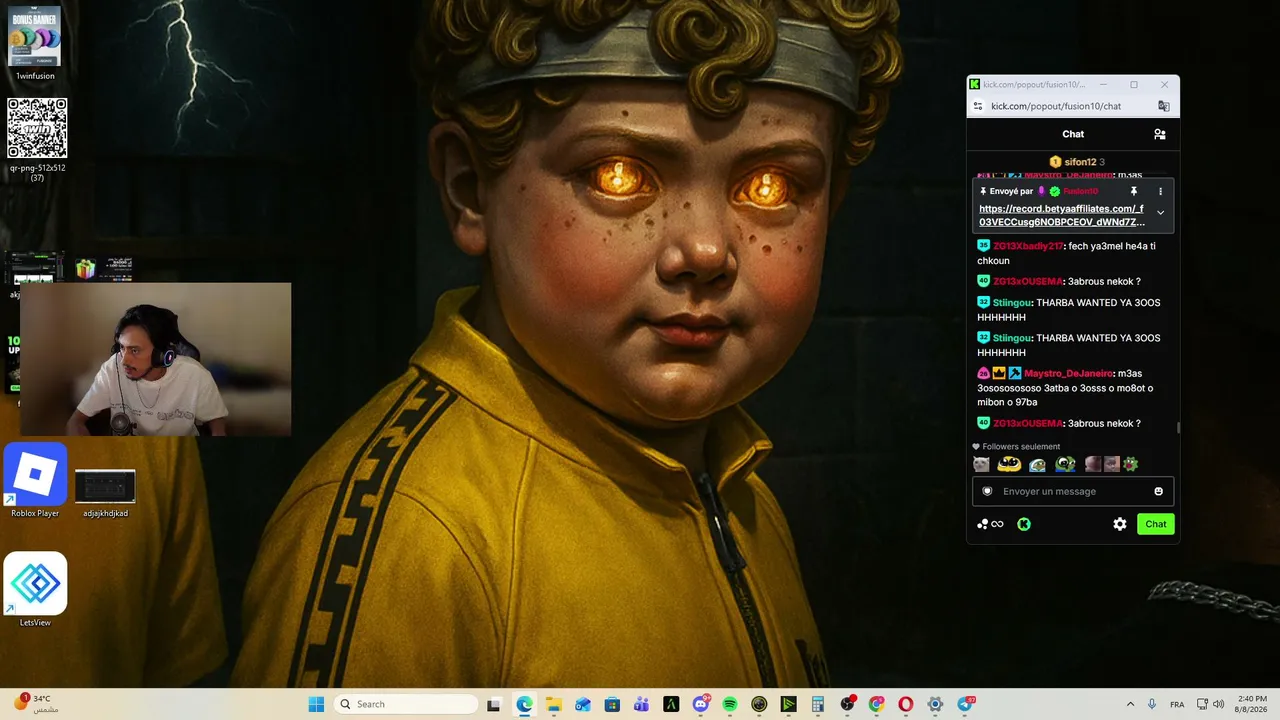The image size is (1280, 720).
Task: Open the emoji picker in the message box
Action: pos(1159,491)
